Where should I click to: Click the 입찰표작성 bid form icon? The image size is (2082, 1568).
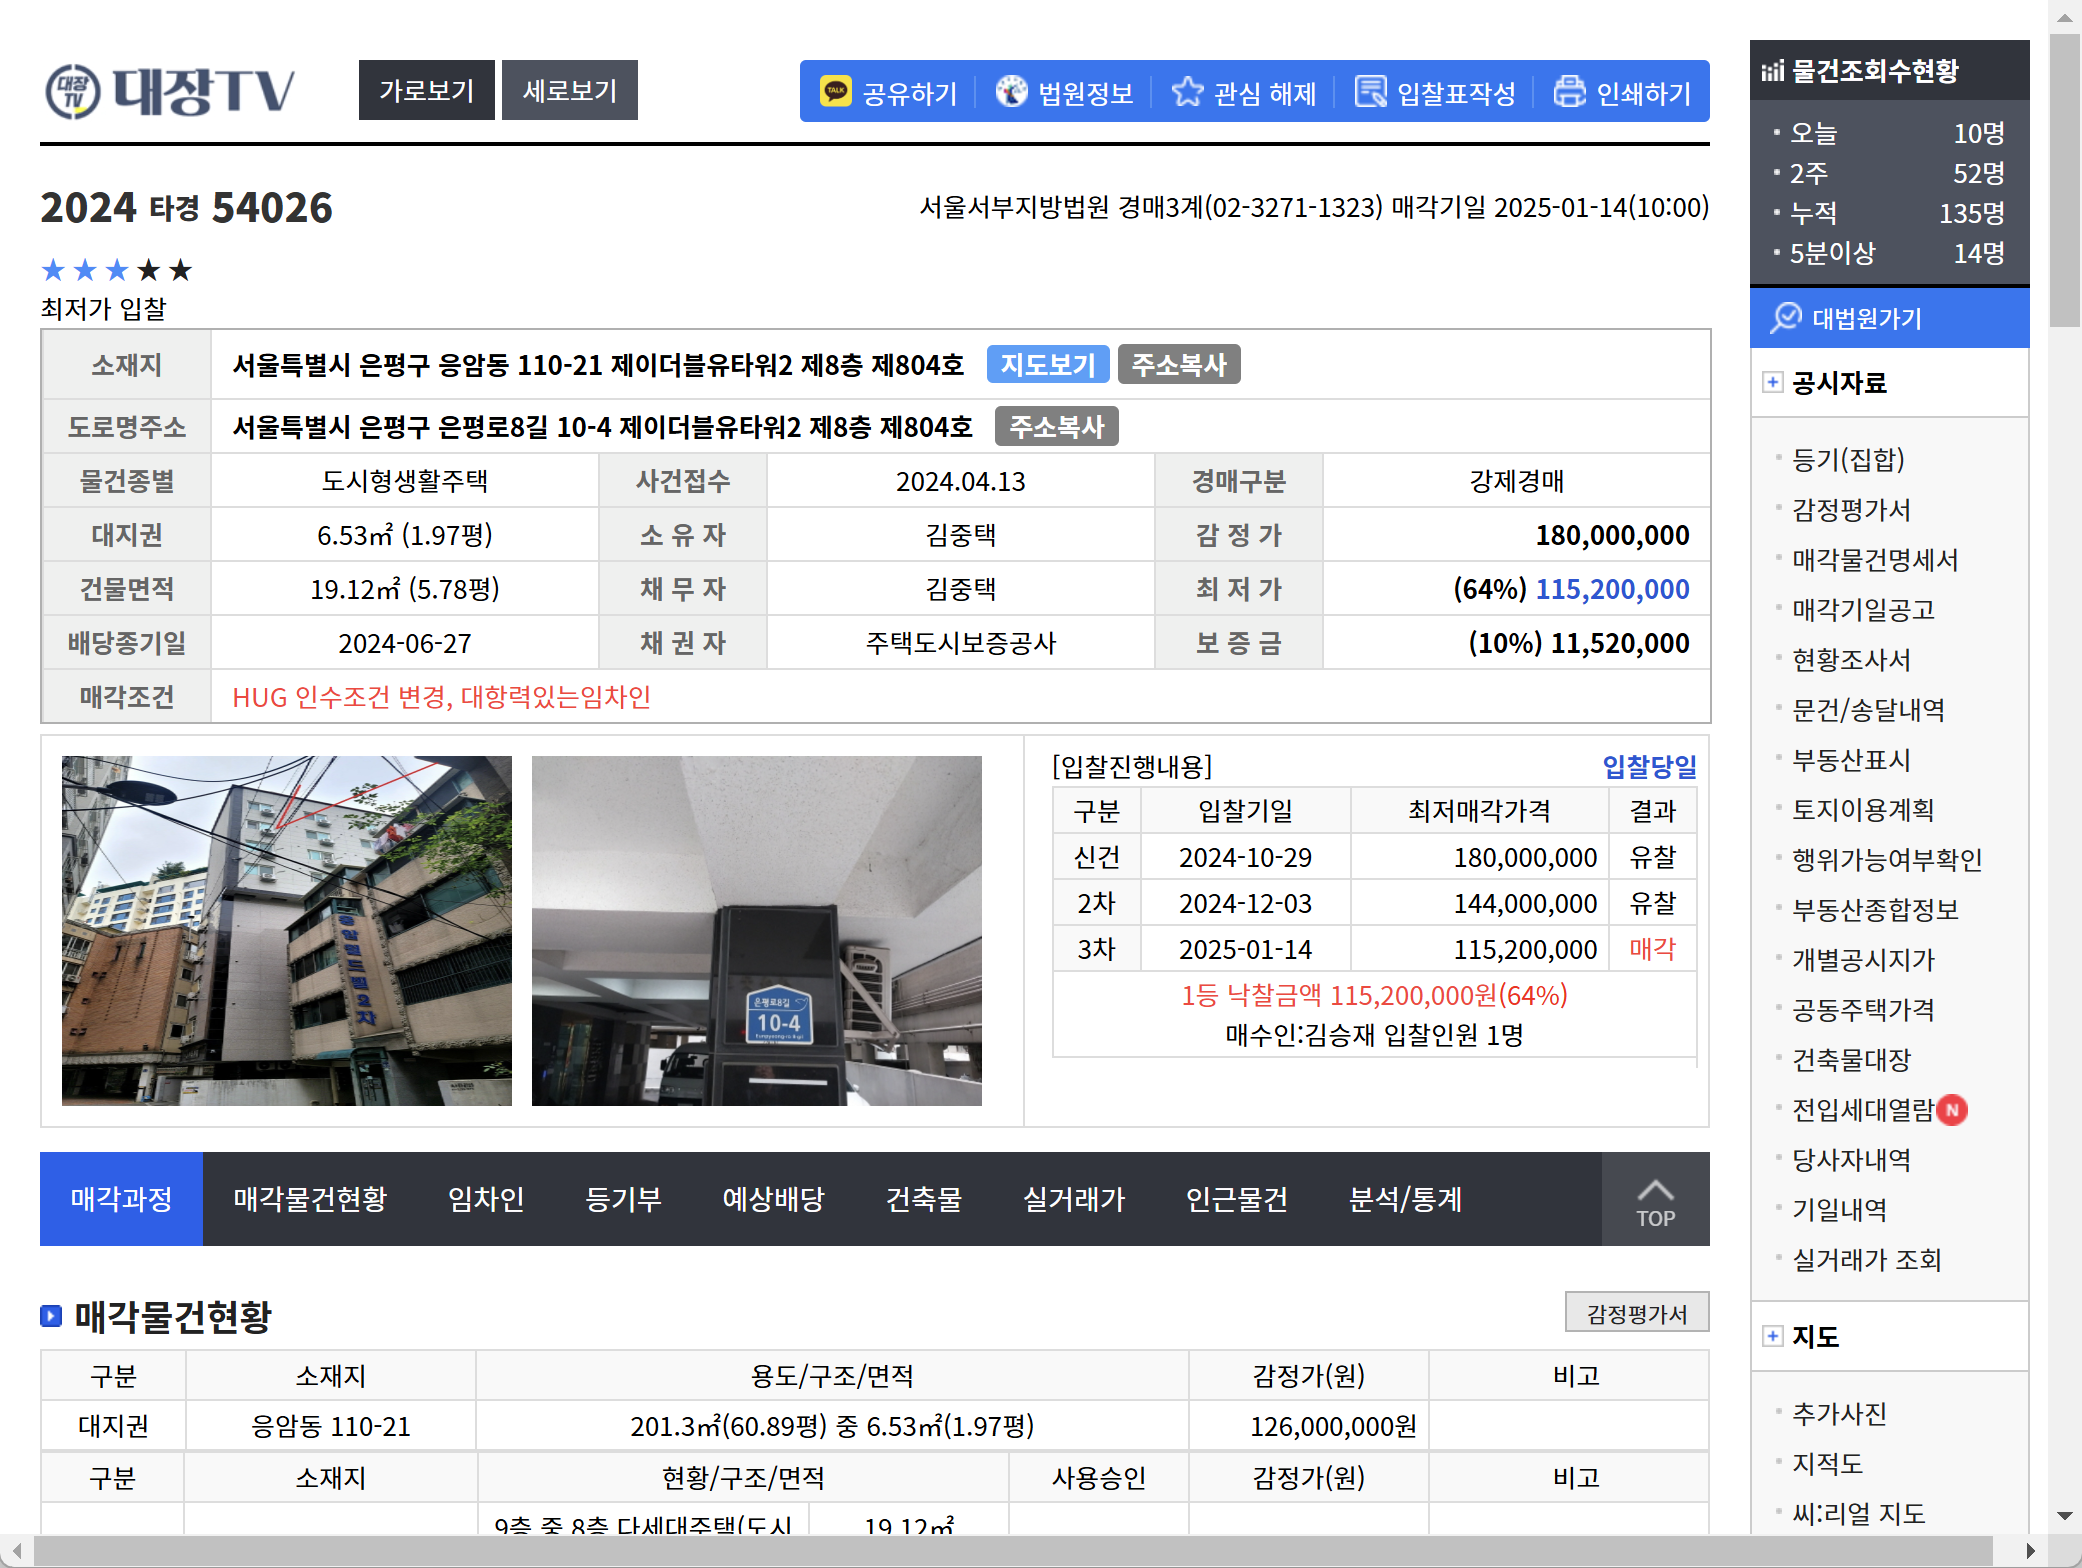pos(1370,92)
